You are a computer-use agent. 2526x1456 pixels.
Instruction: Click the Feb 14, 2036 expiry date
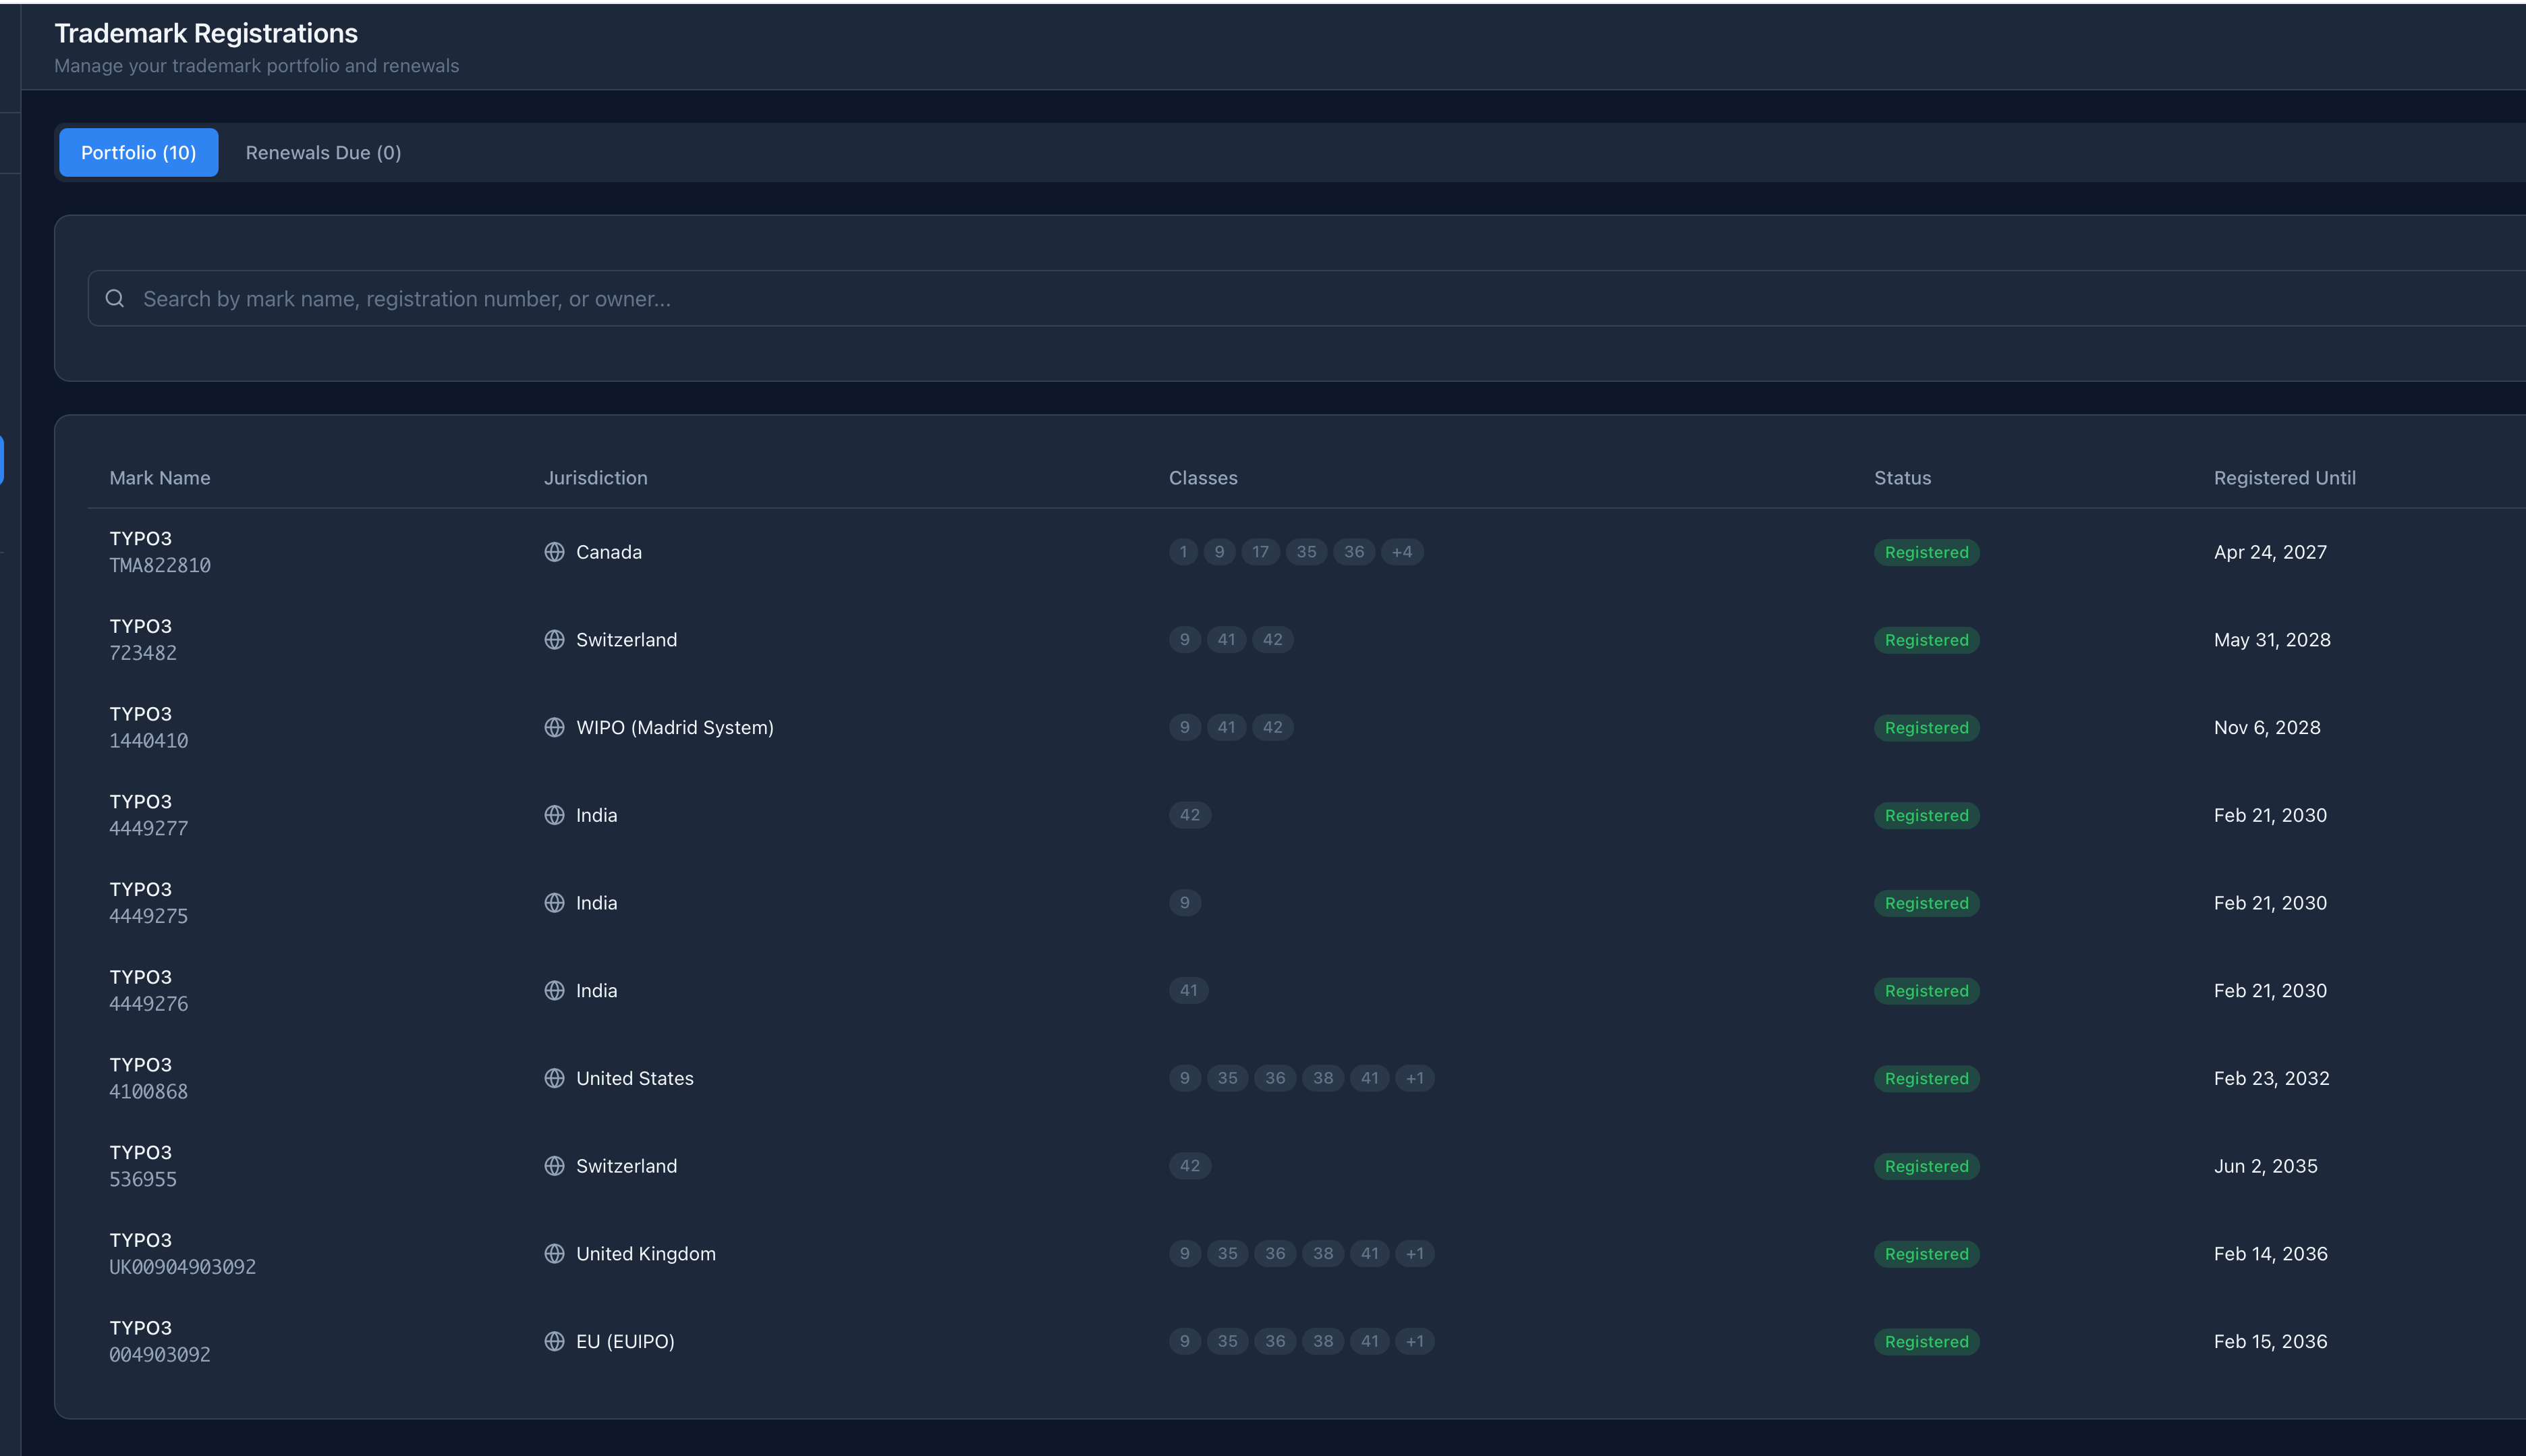point(2270,1254)
